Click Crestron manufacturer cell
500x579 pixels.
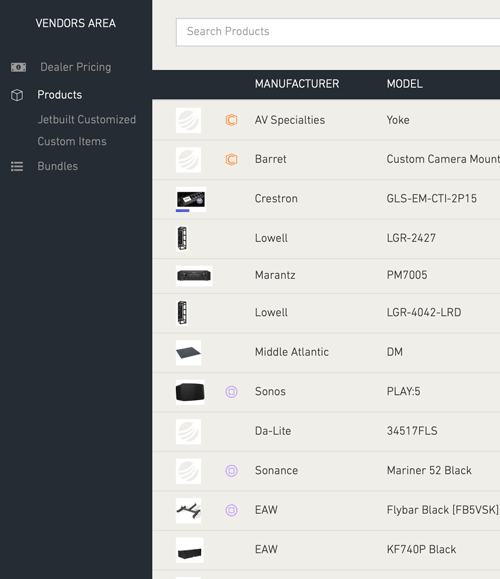pyautogui.click(x=276, y=199)
